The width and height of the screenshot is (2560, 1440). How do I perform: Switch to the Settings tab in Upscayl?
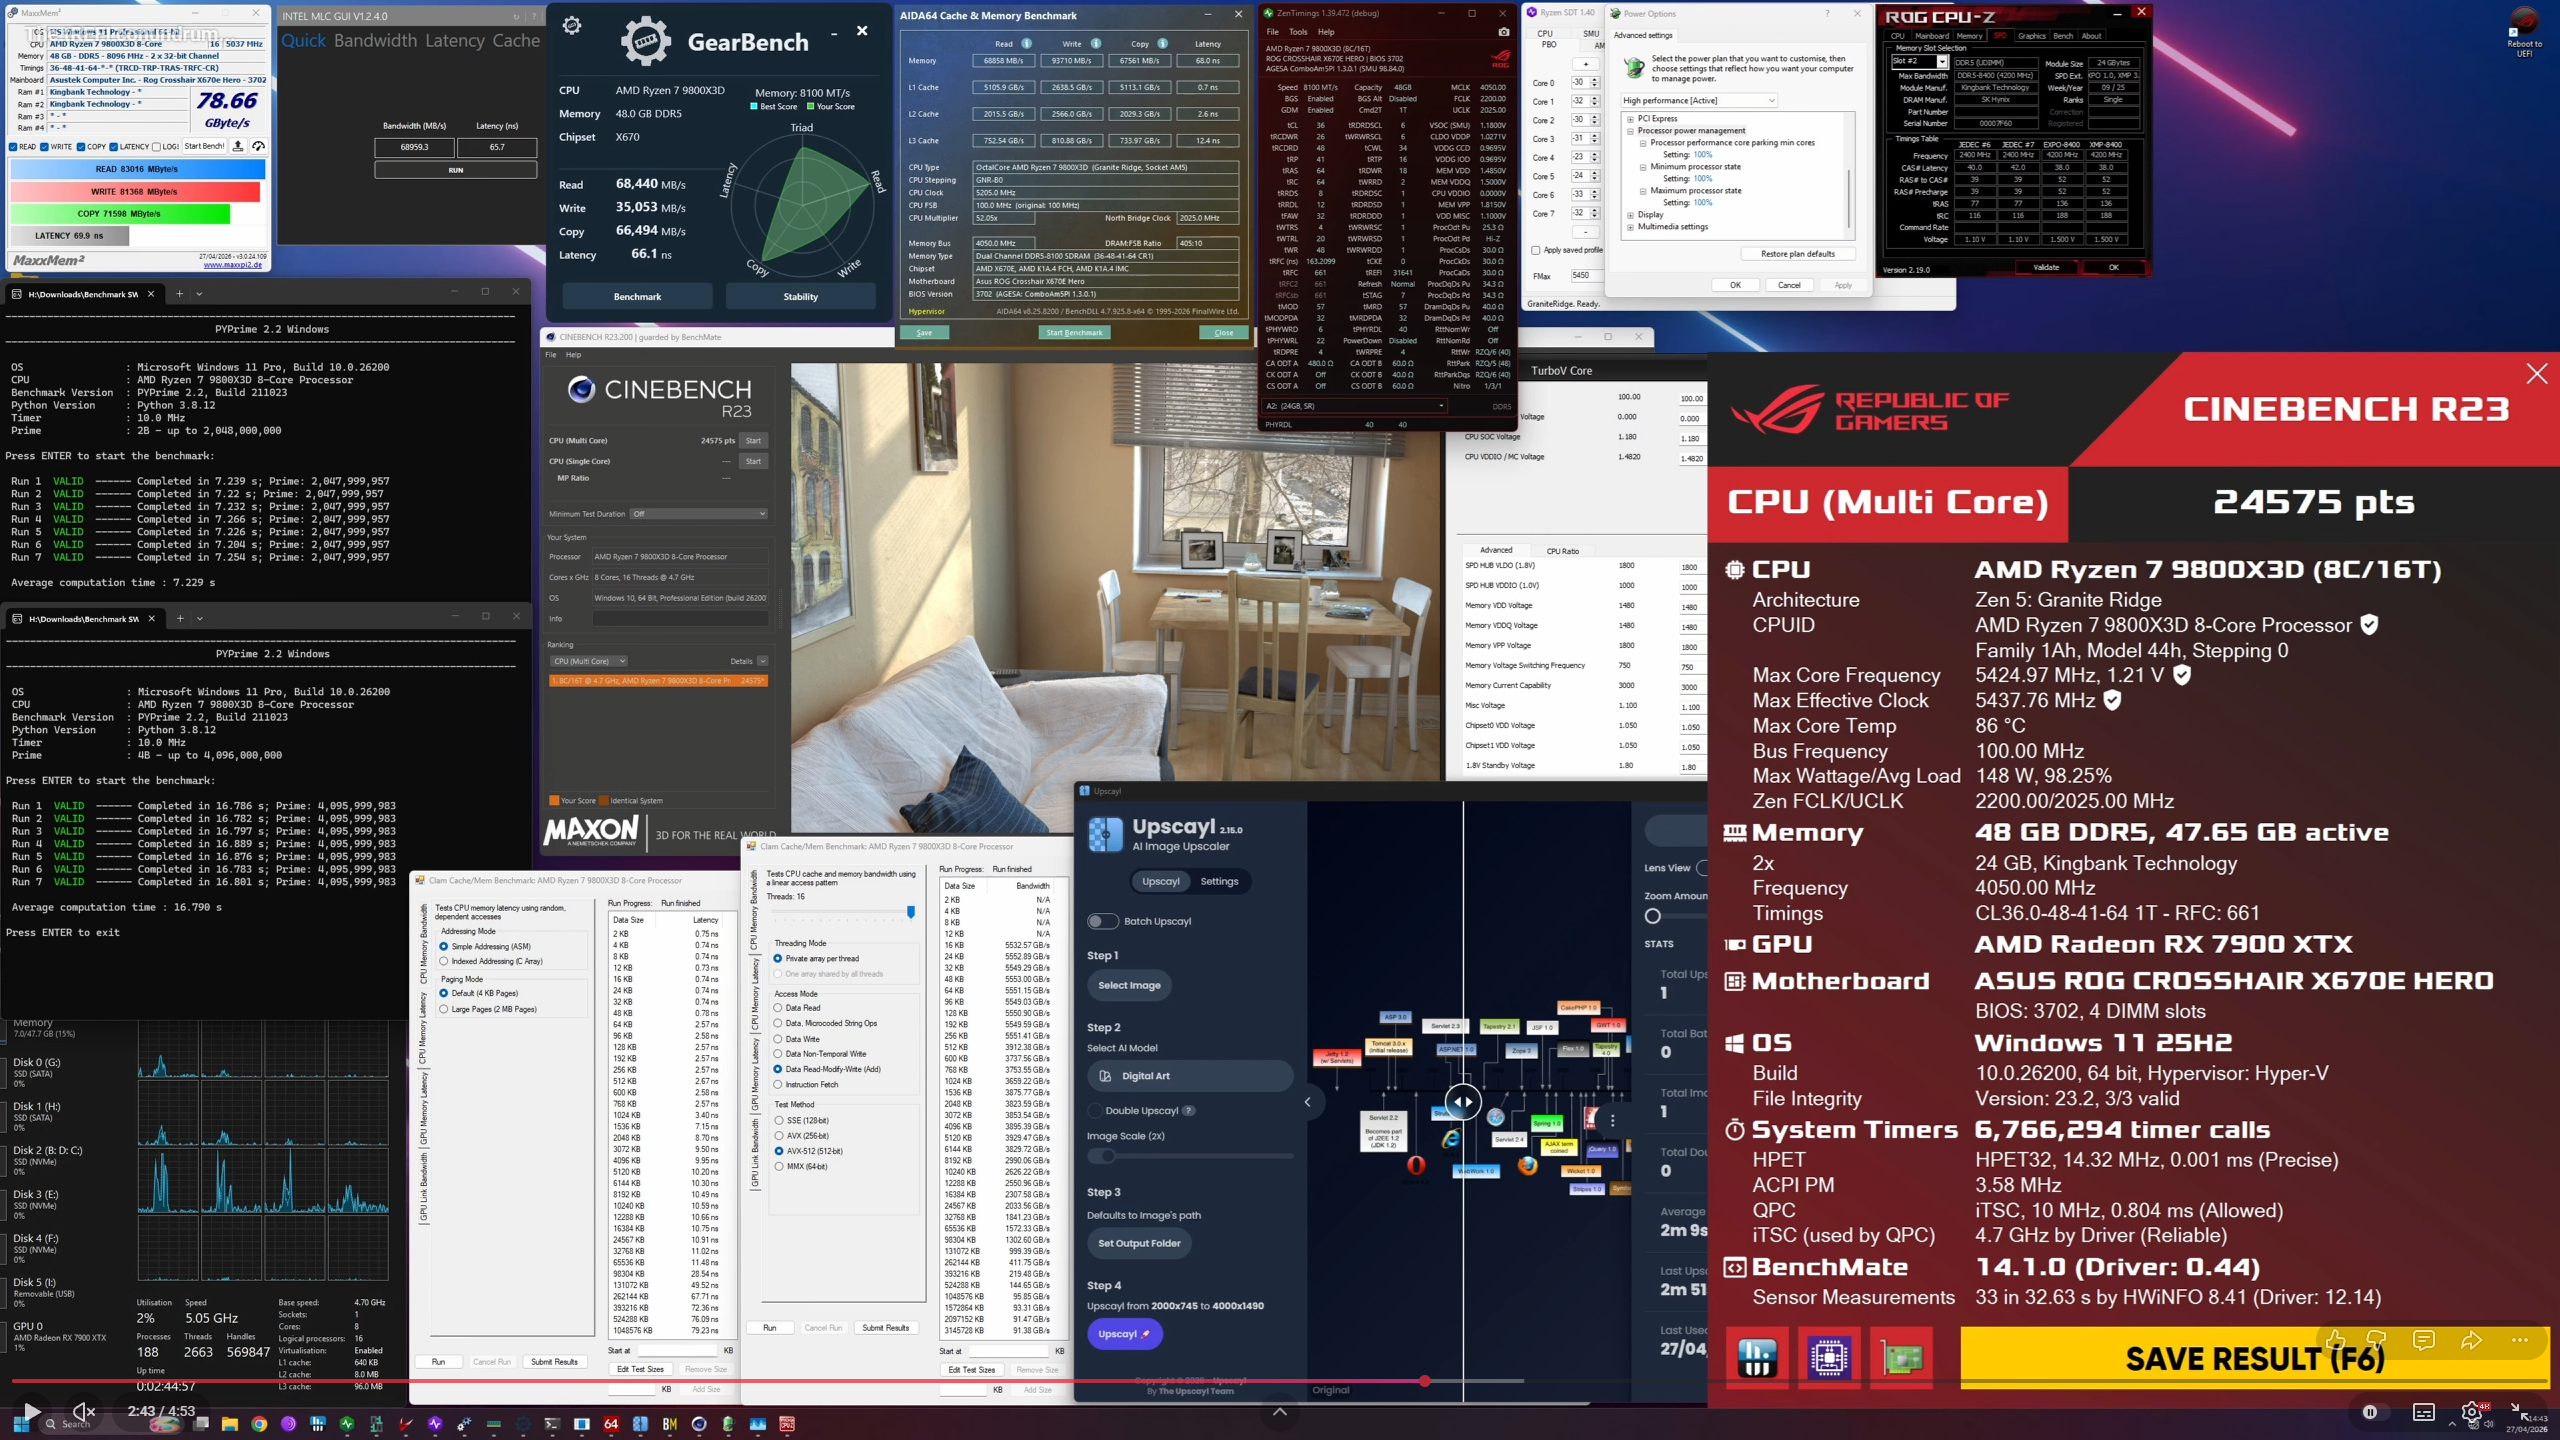tap(1219, 881)
